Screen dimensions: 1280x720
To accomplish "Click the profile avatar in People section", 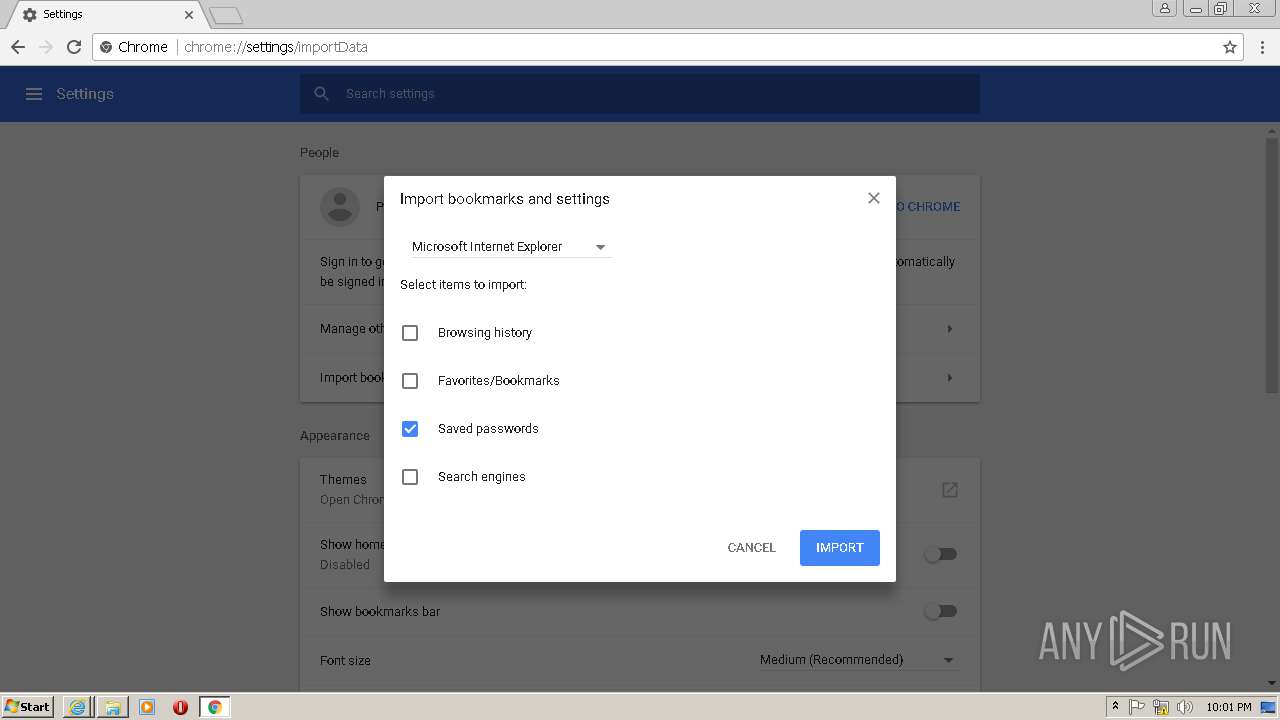I will 340,207.
